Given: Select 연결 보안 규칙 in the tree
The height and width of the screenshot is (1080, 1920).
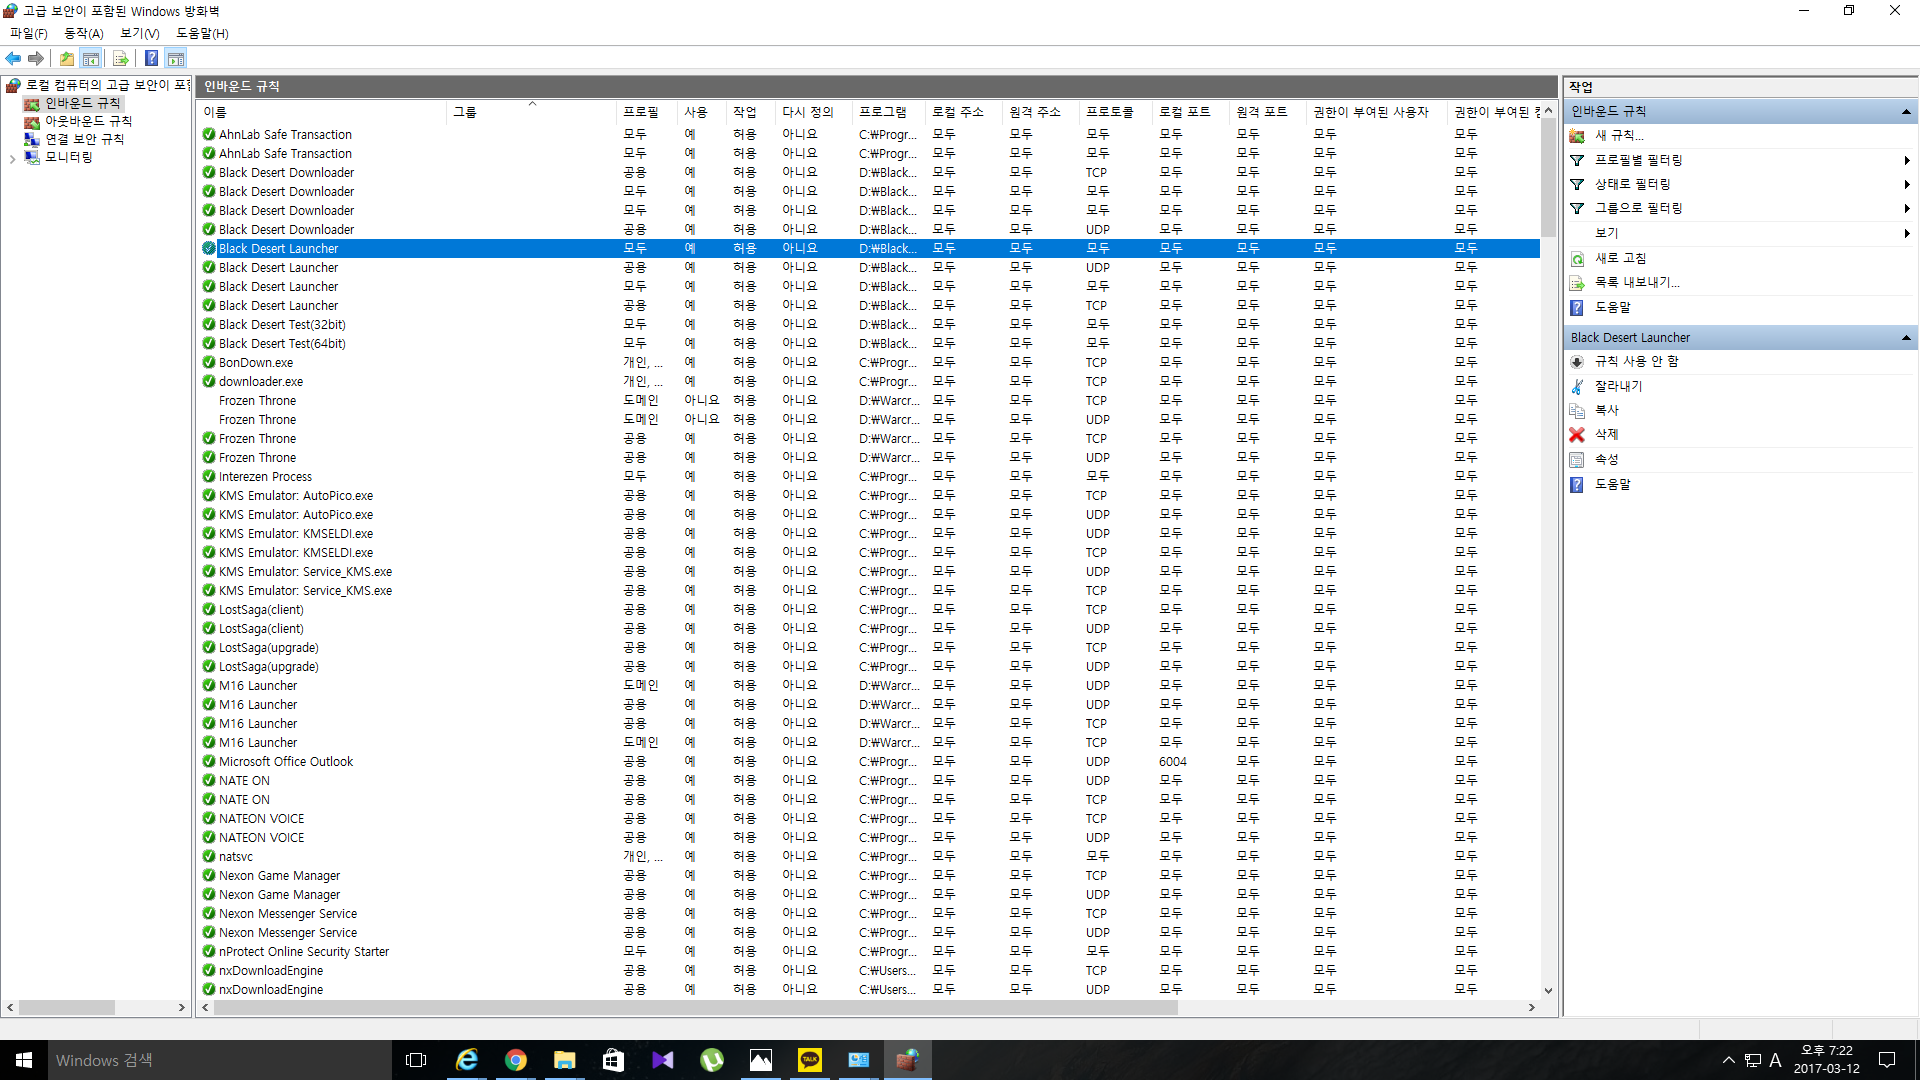Looking at the screenshot, I should point(84,139).
